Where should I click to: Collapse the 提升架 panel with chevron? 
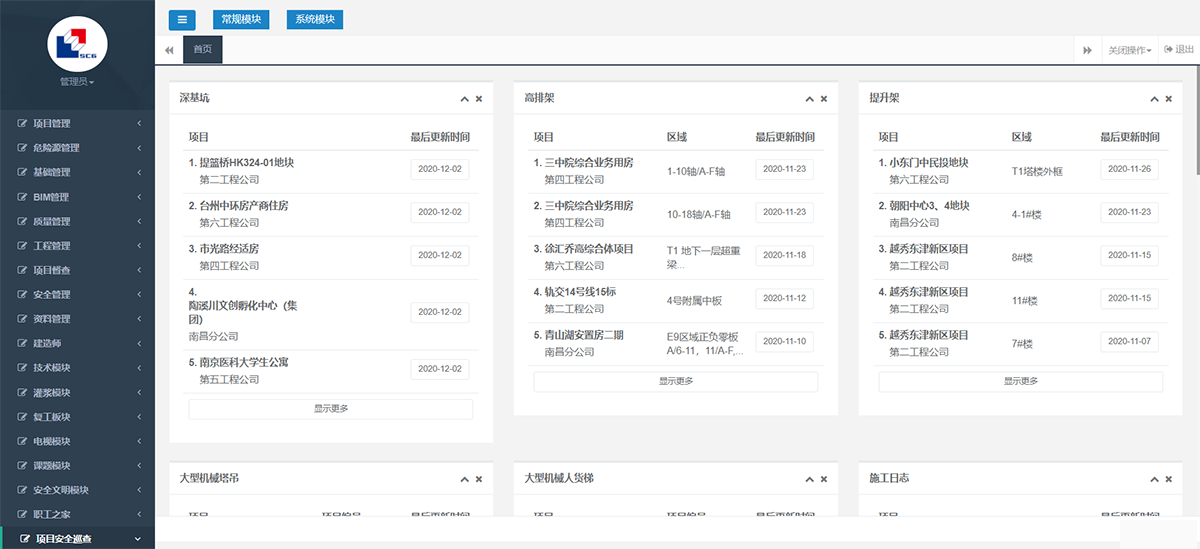click(x=1154, y=99)
